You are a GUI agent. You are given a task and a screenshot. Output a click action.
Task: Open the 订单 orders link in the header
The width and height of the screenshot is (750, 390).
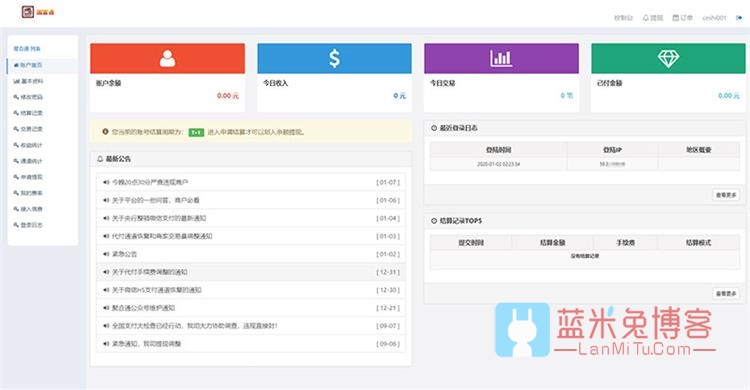point(683,18)
